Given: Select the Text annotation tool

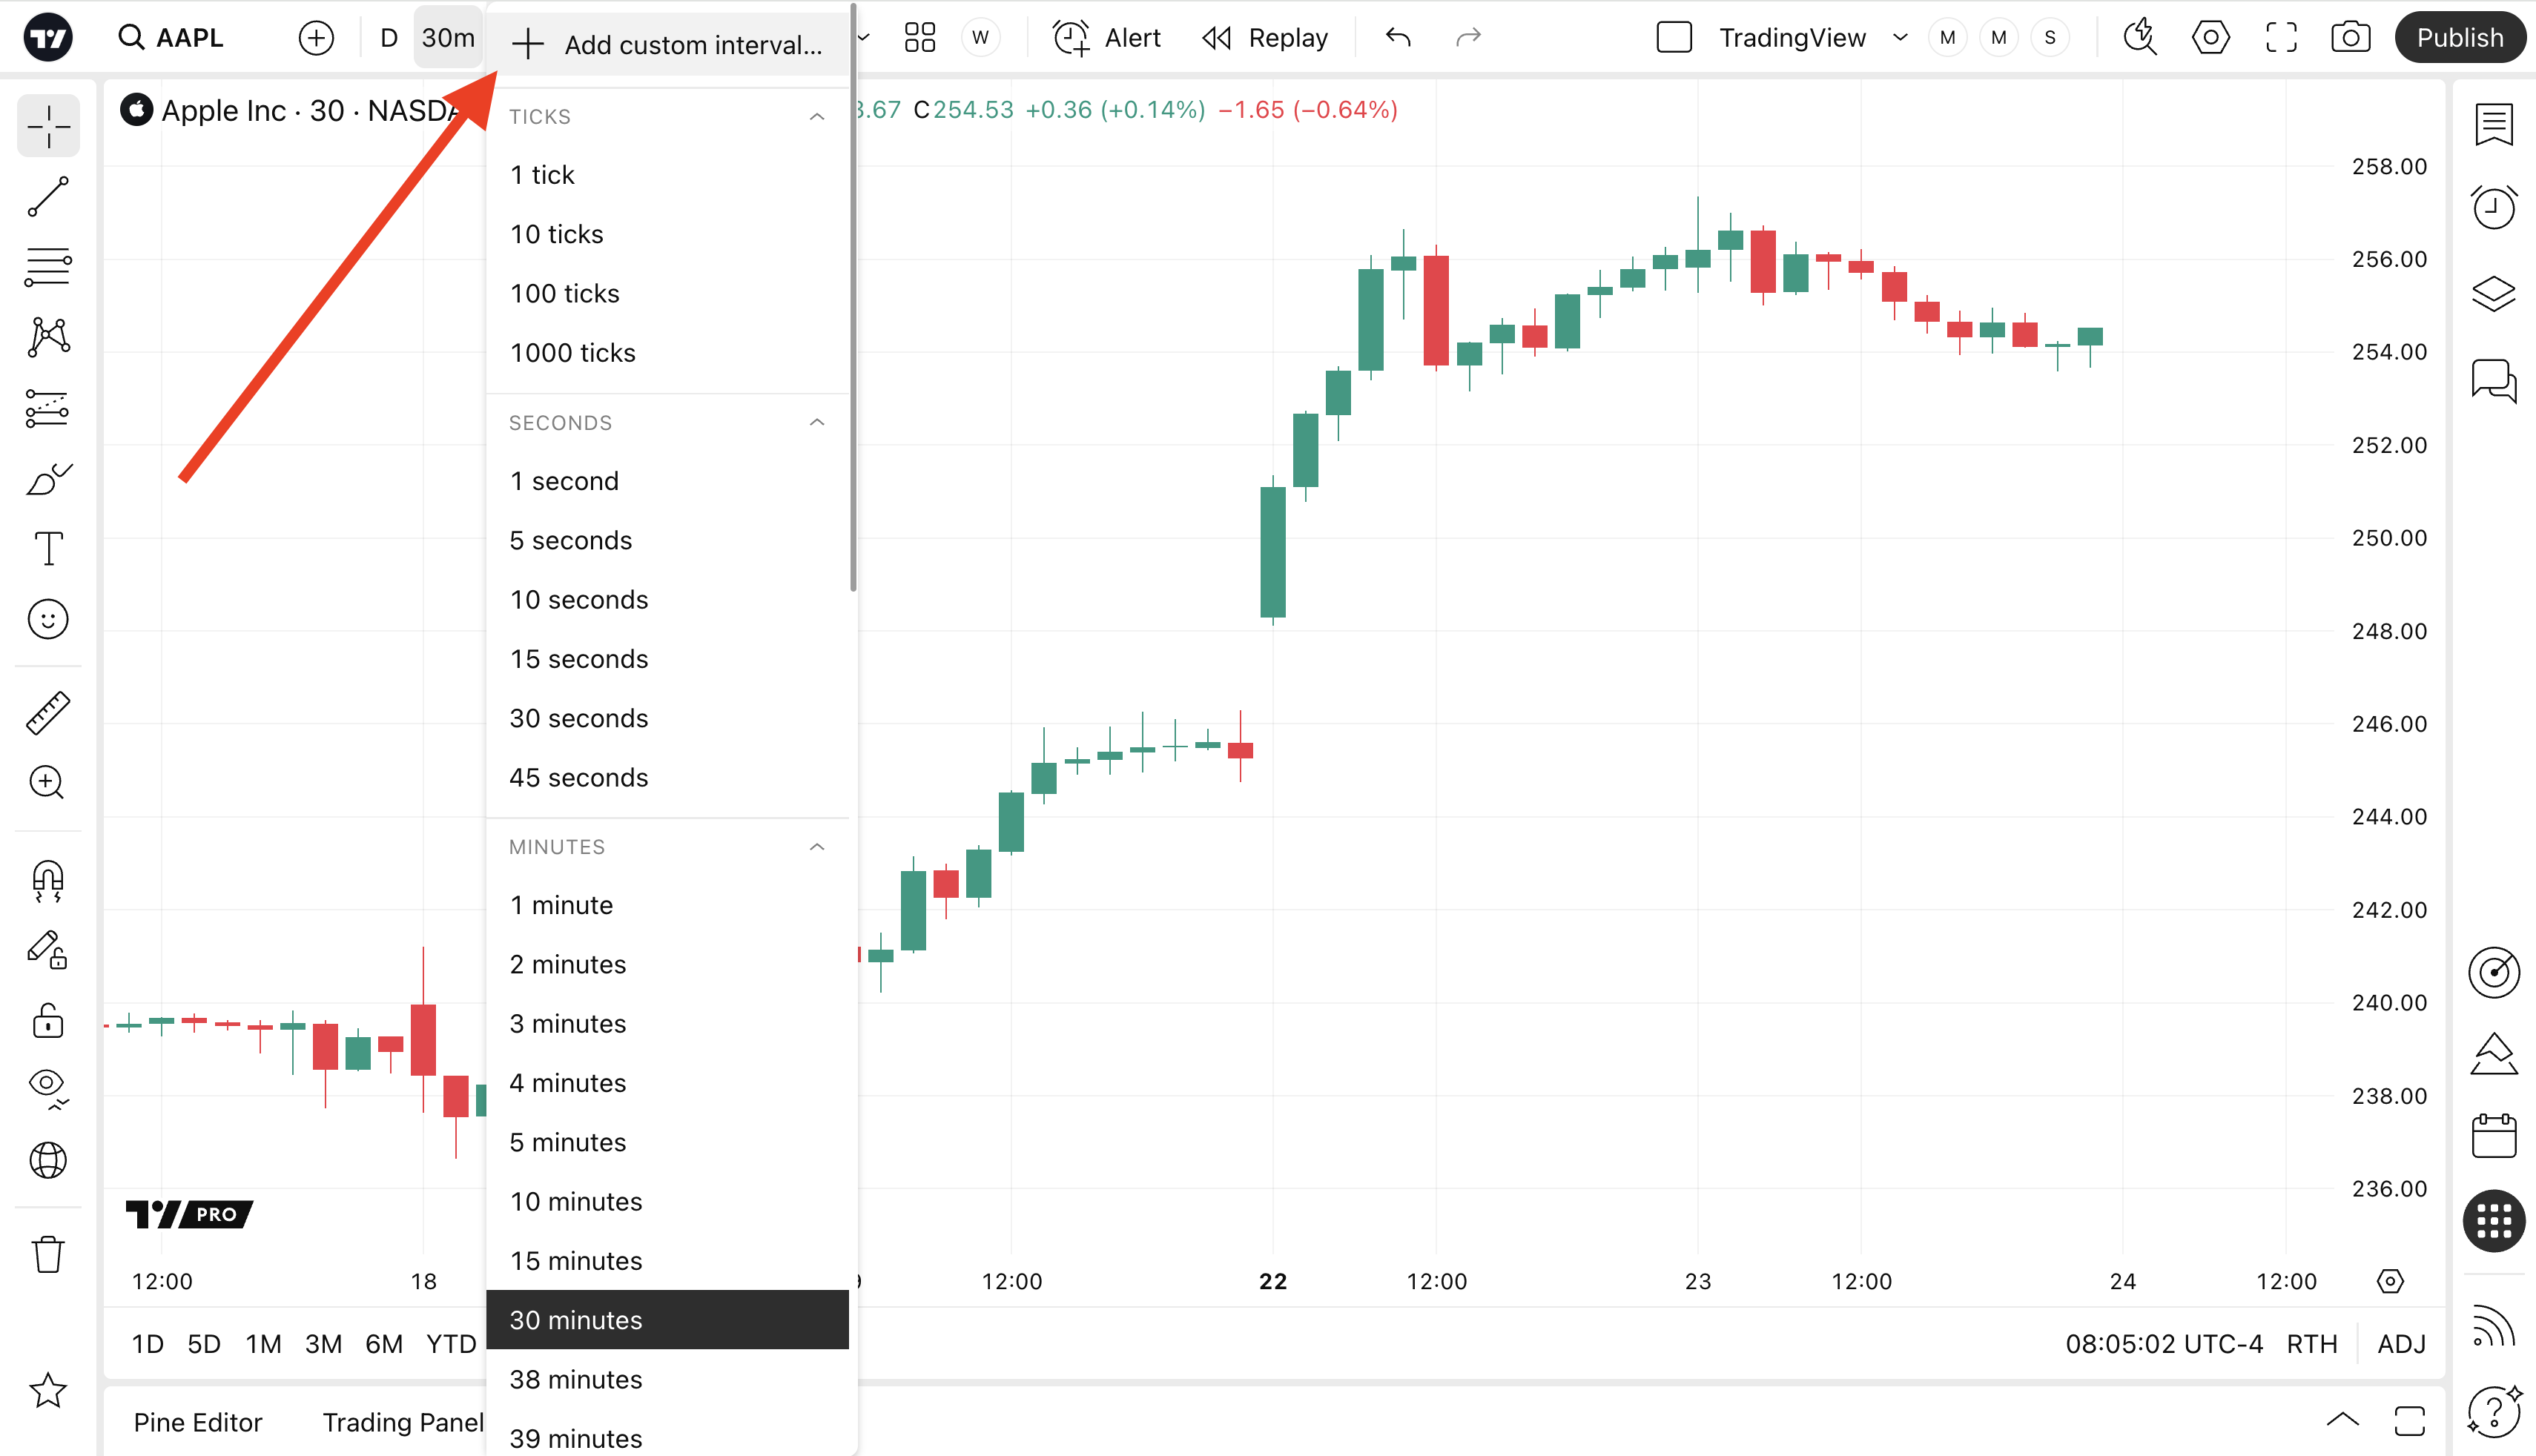Looking at the screenshot, I should [x=48, y=549].
